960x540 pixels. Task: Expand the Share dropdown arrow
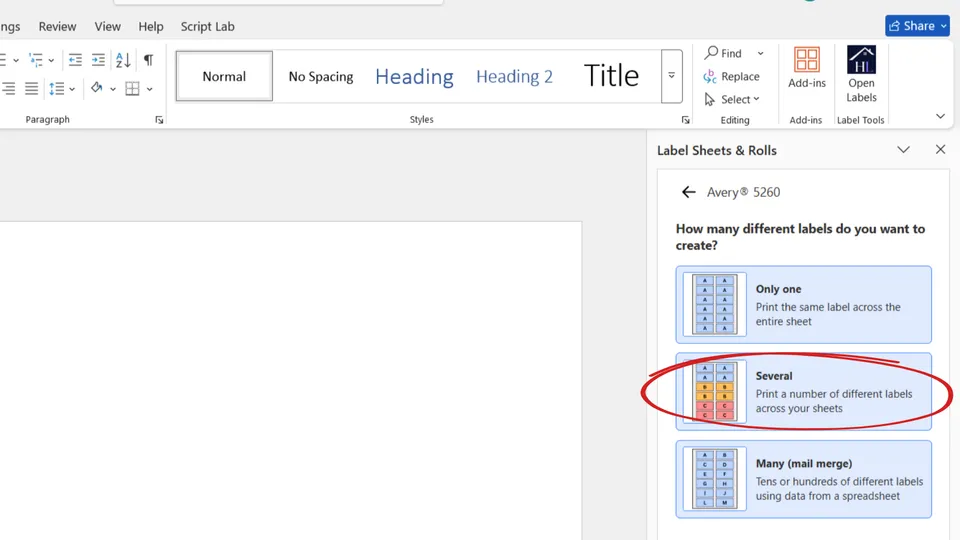coord(943,26)
